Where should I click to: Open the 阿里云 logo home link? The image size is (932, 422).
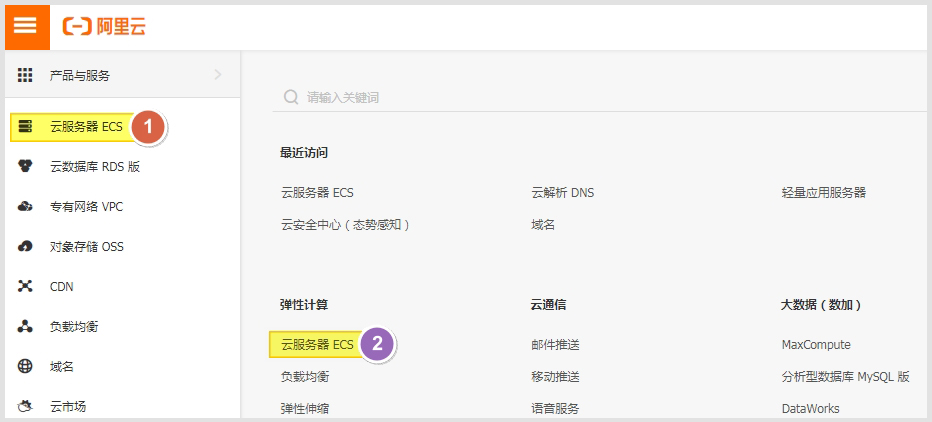[x=104, y=27]
